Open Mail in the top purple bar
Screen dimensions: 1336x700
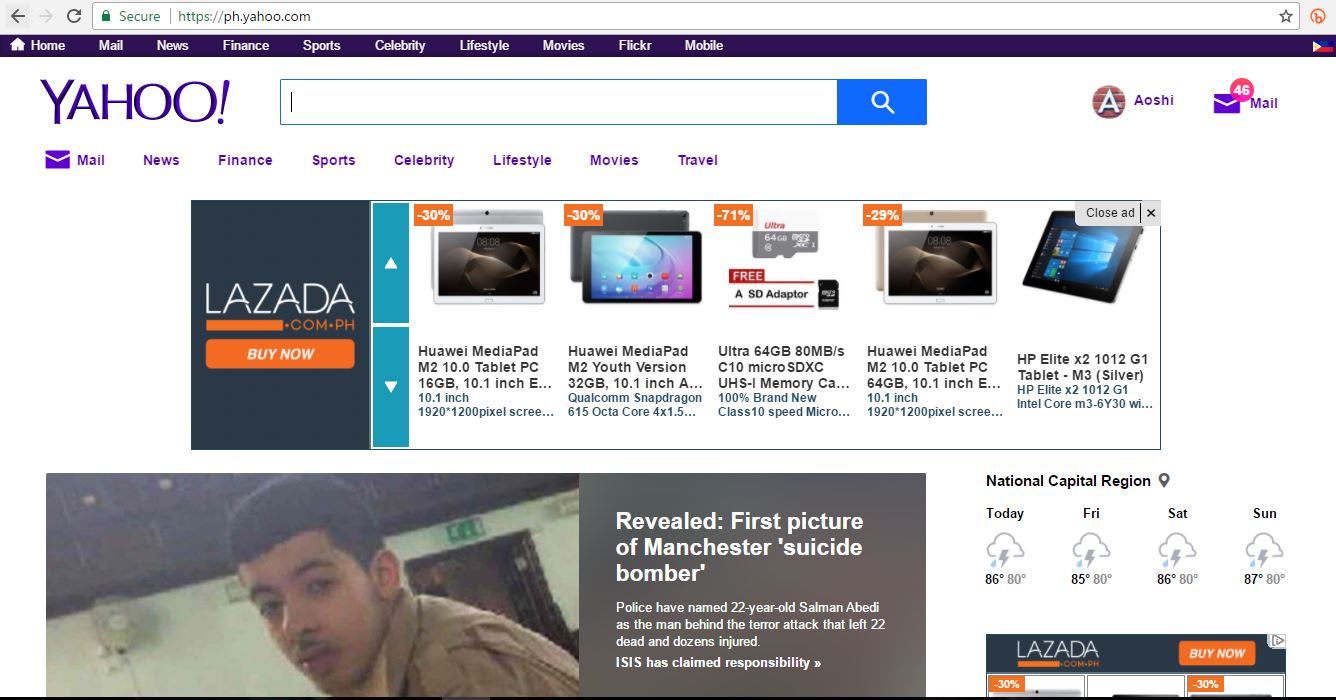111,45
